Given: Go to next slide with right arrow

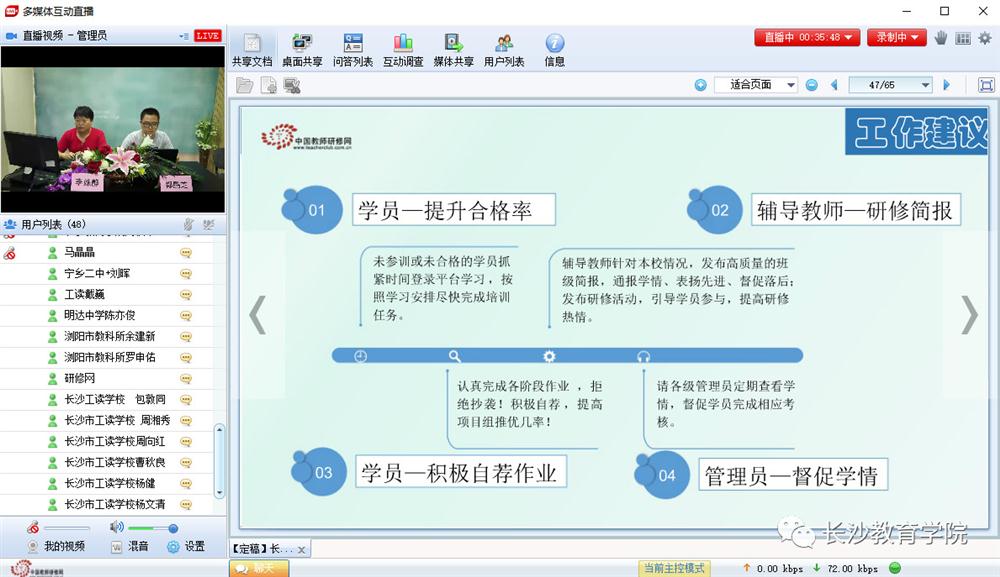Looking at the screenshot, I should (968, 314).
